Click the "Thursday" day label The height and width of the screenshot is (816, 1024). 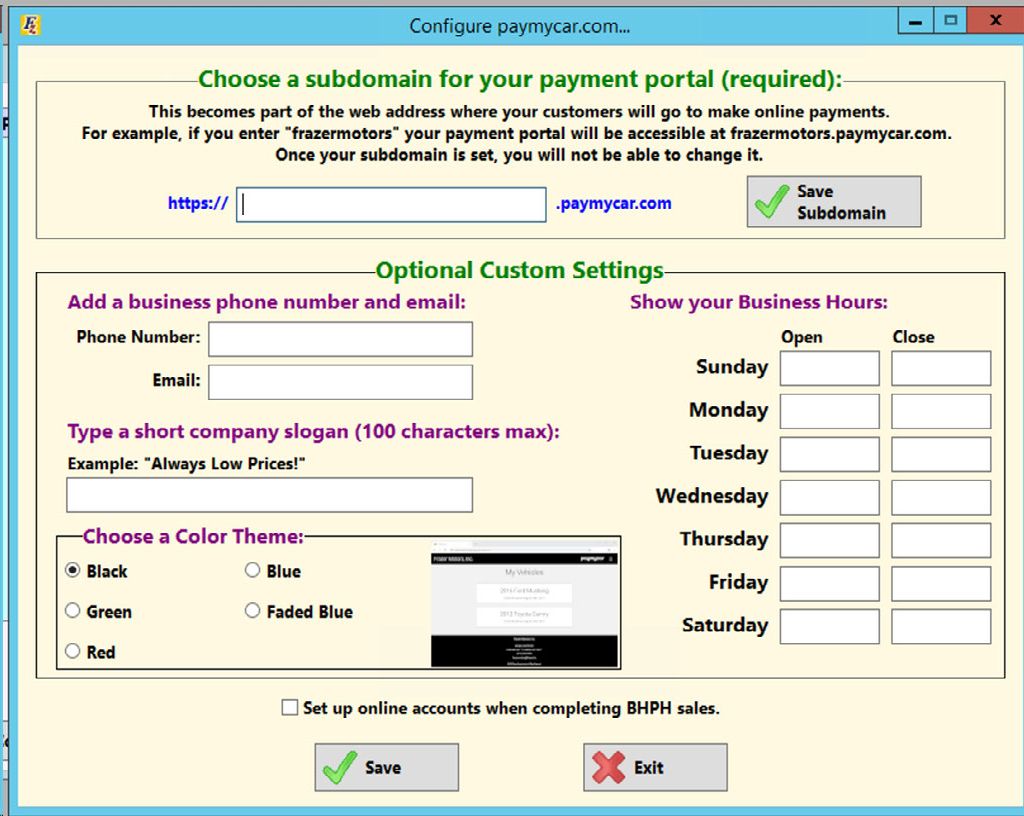point(724,539)
